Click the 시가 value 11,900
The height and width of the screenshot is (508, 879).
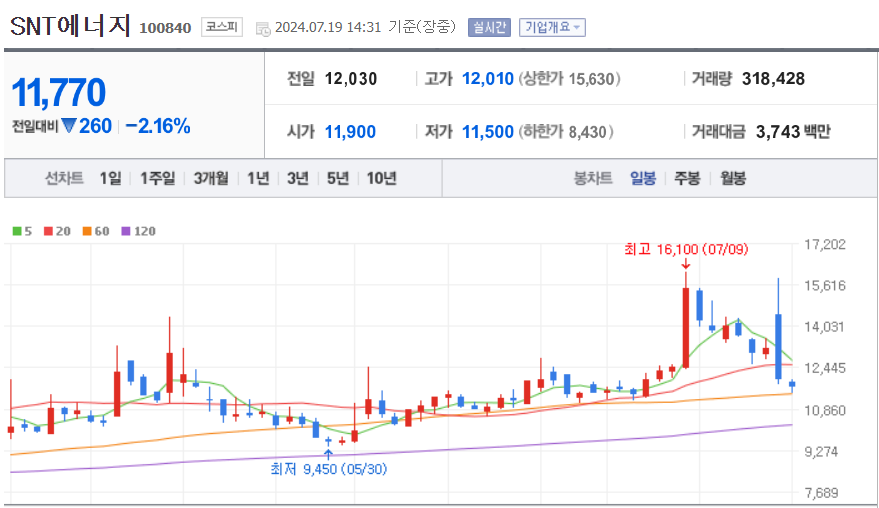[x=350, y=132]
